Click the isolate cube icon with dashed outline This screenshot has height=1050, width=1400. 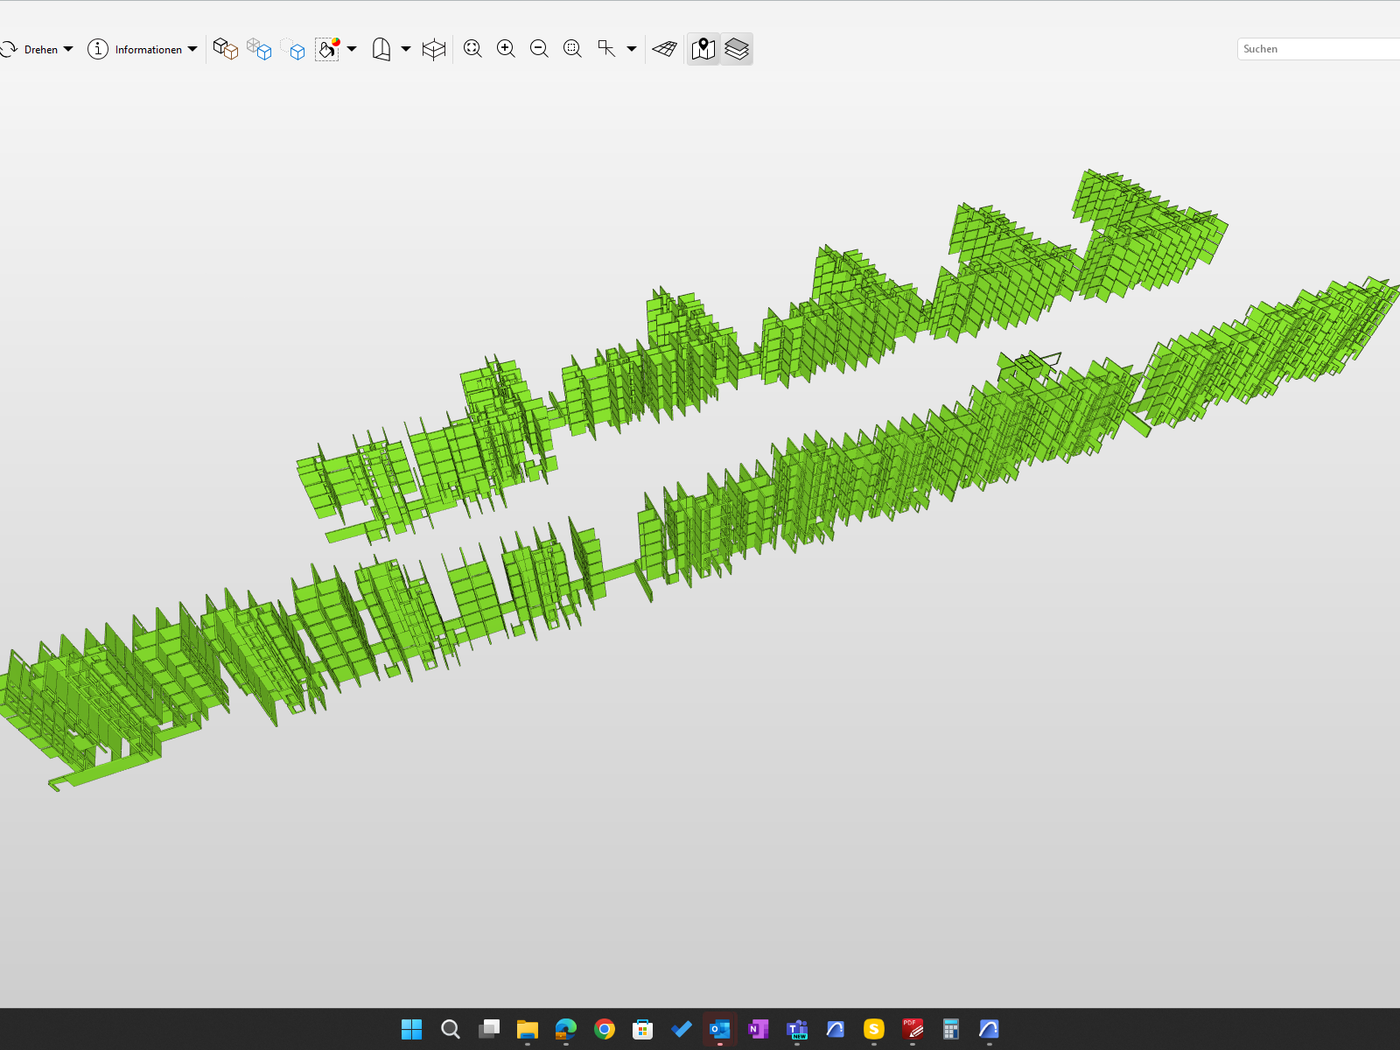293,49
